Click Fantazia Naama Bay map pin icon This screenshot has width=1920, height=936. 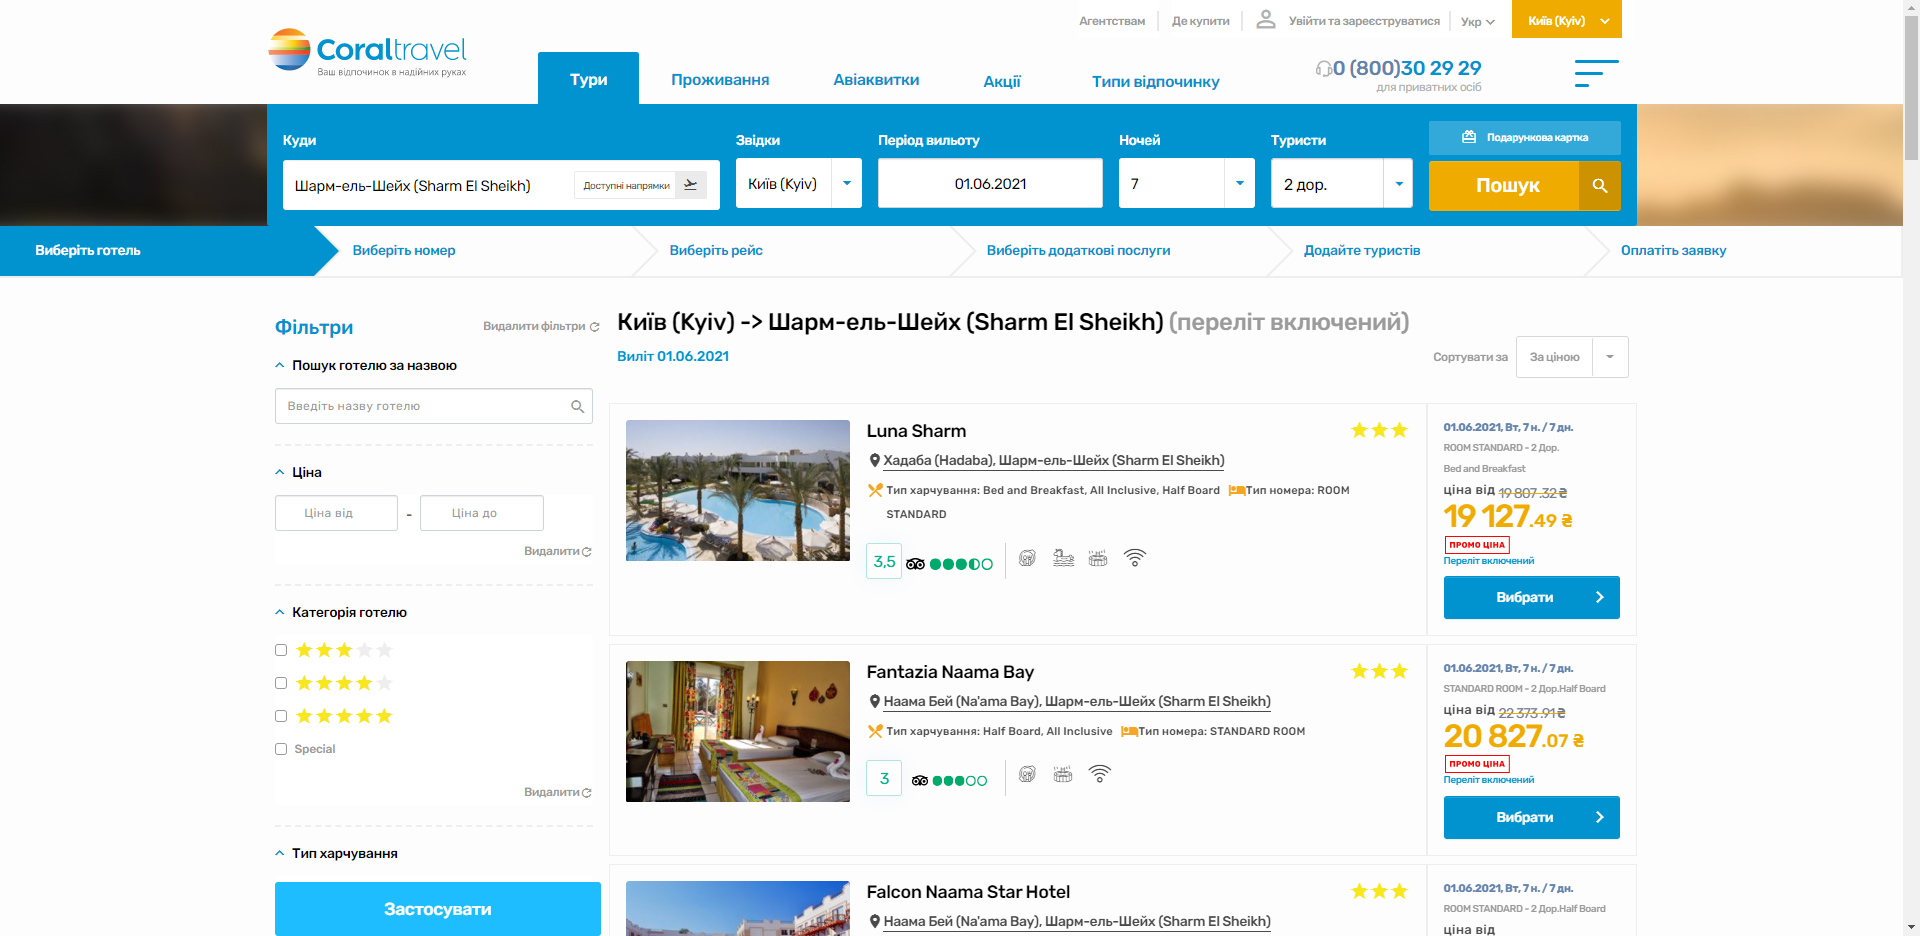point(875,702)
